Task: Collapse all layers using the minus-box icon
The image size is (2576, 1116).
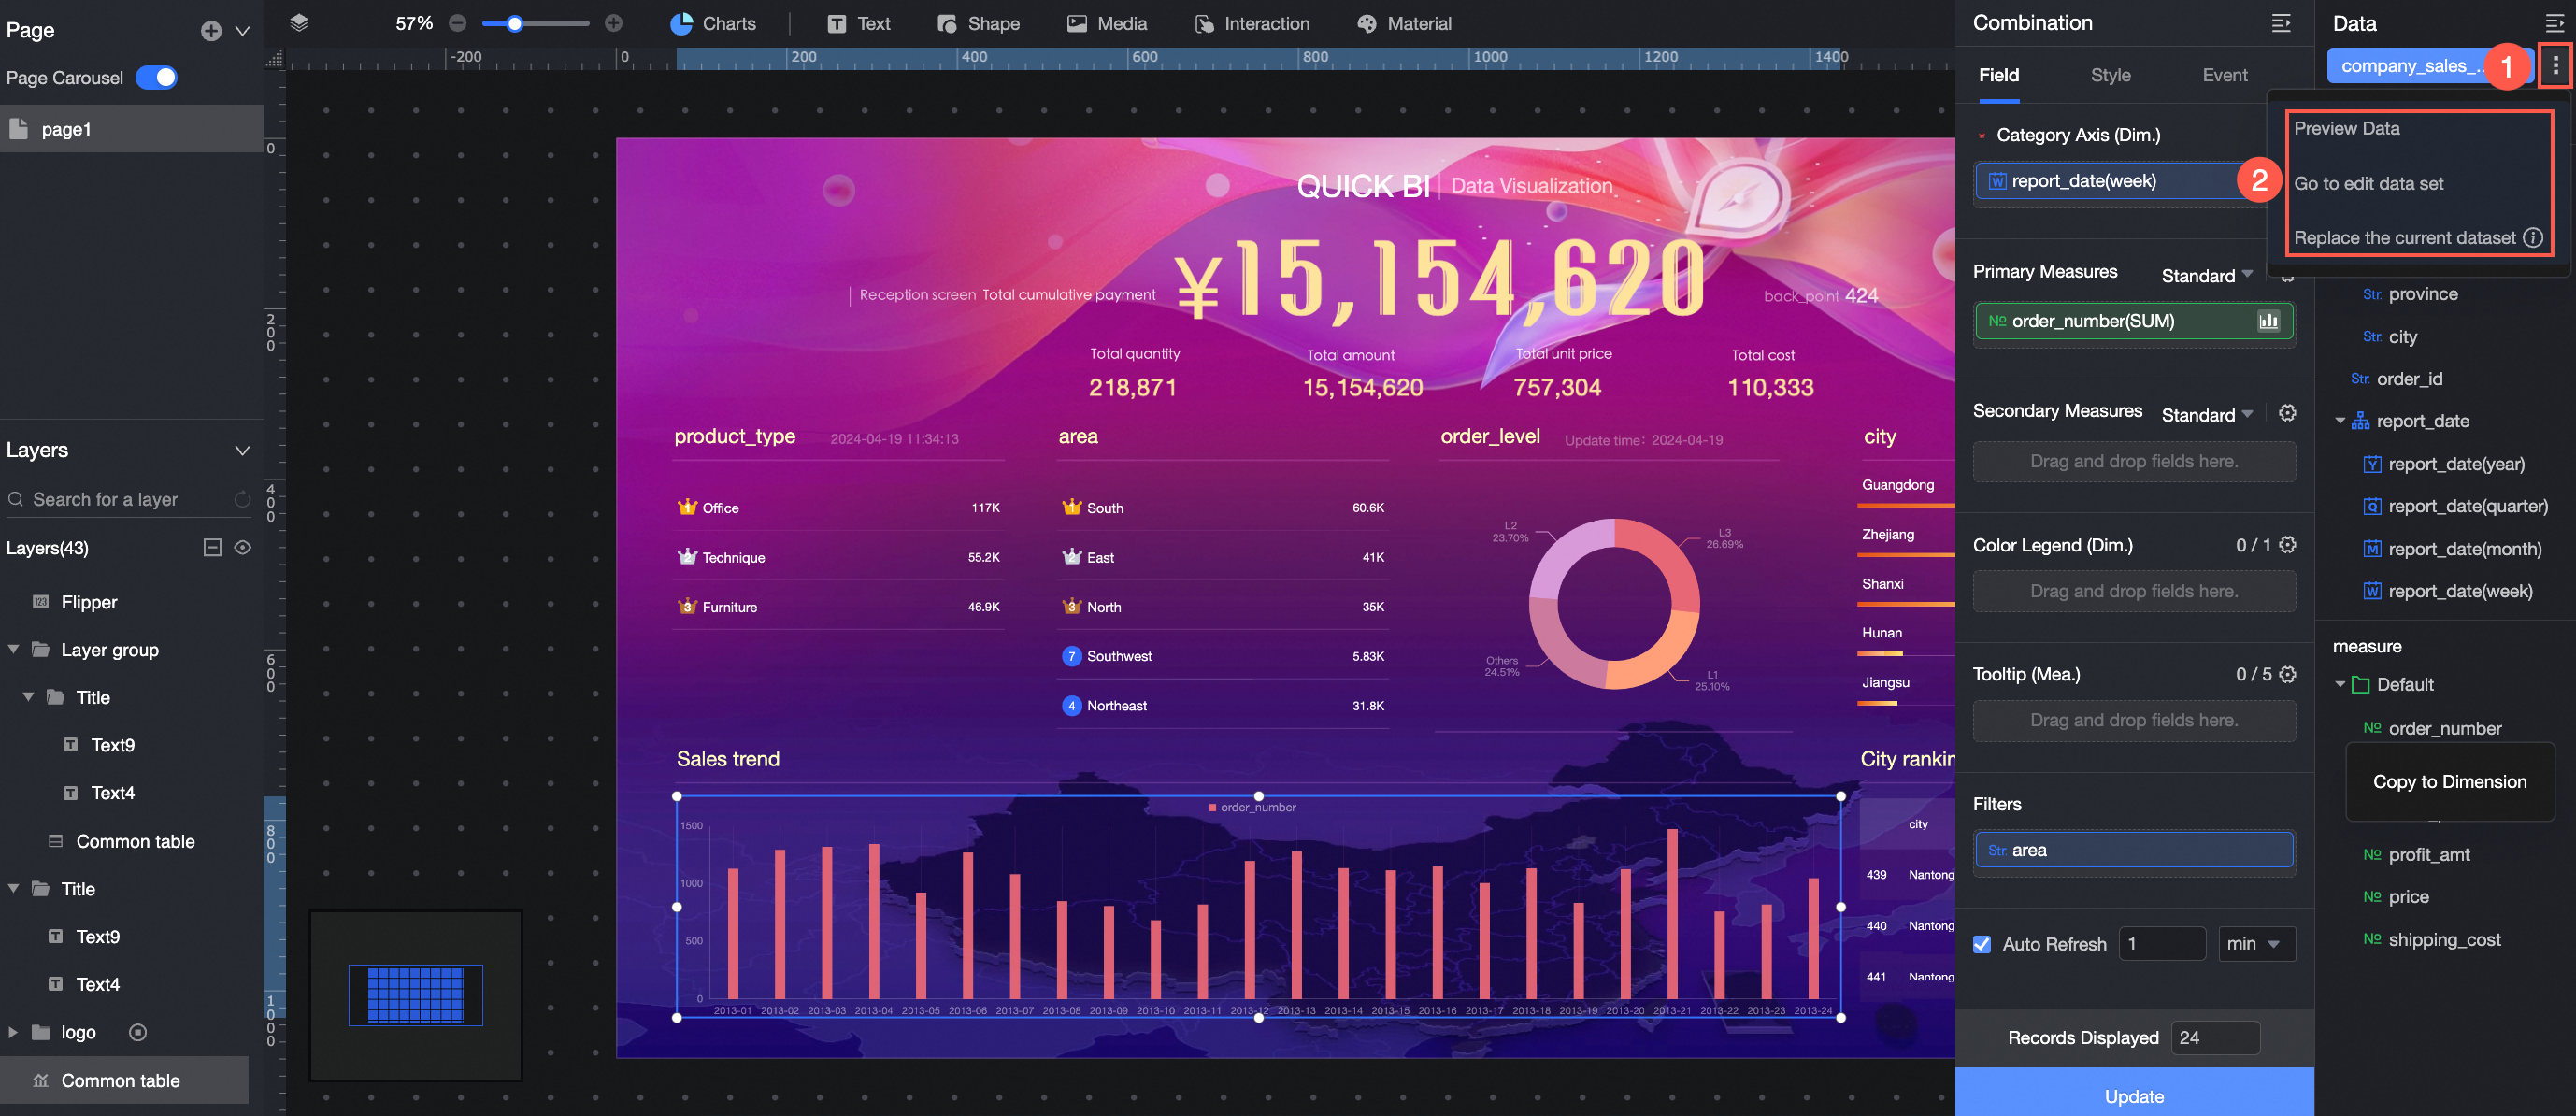Action: tap(212, 547)
